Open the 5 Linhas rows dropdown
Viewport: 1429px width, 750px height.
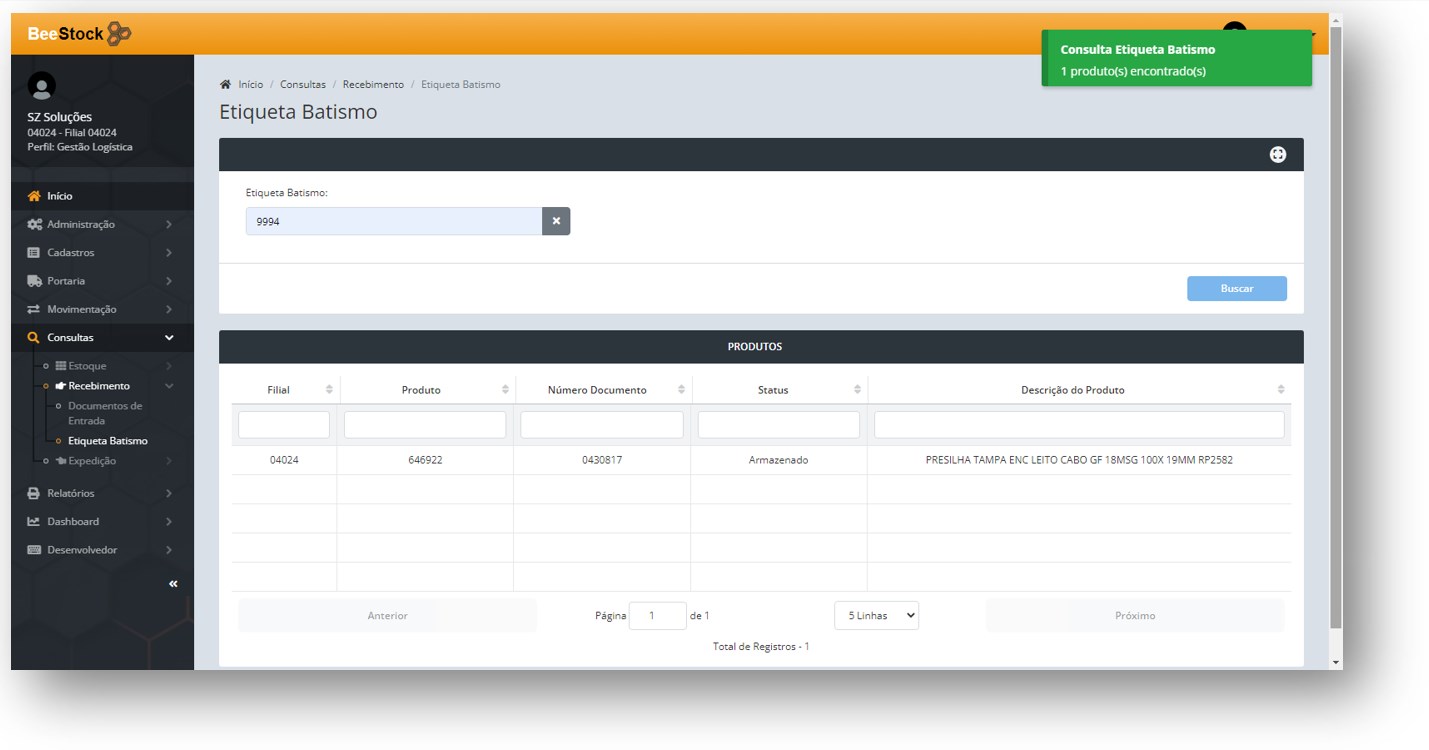click(x=876, y=616)
